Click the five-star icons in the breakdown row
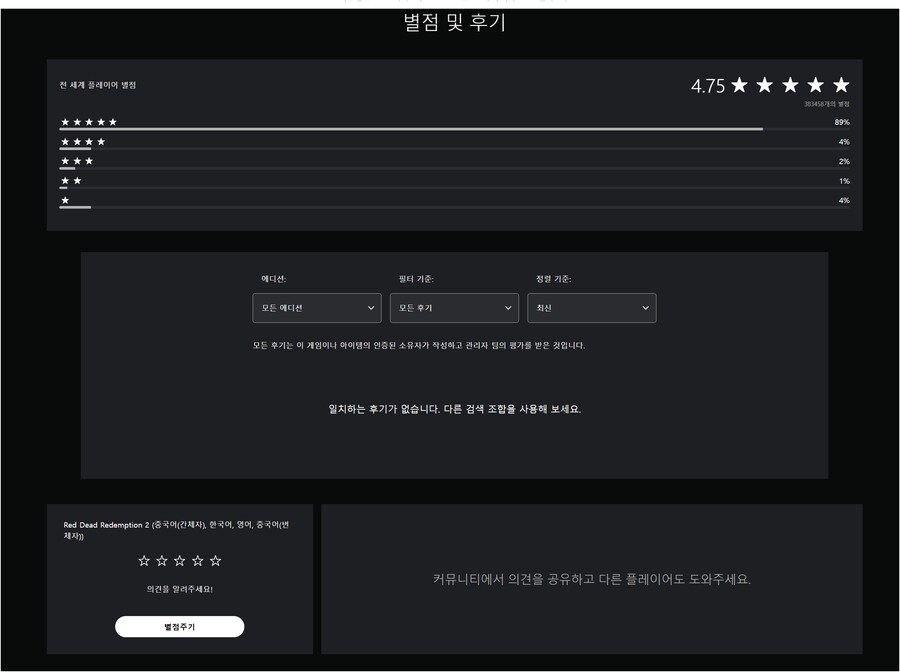This screenshot has height=672, width=900. (x=89, y=122)
